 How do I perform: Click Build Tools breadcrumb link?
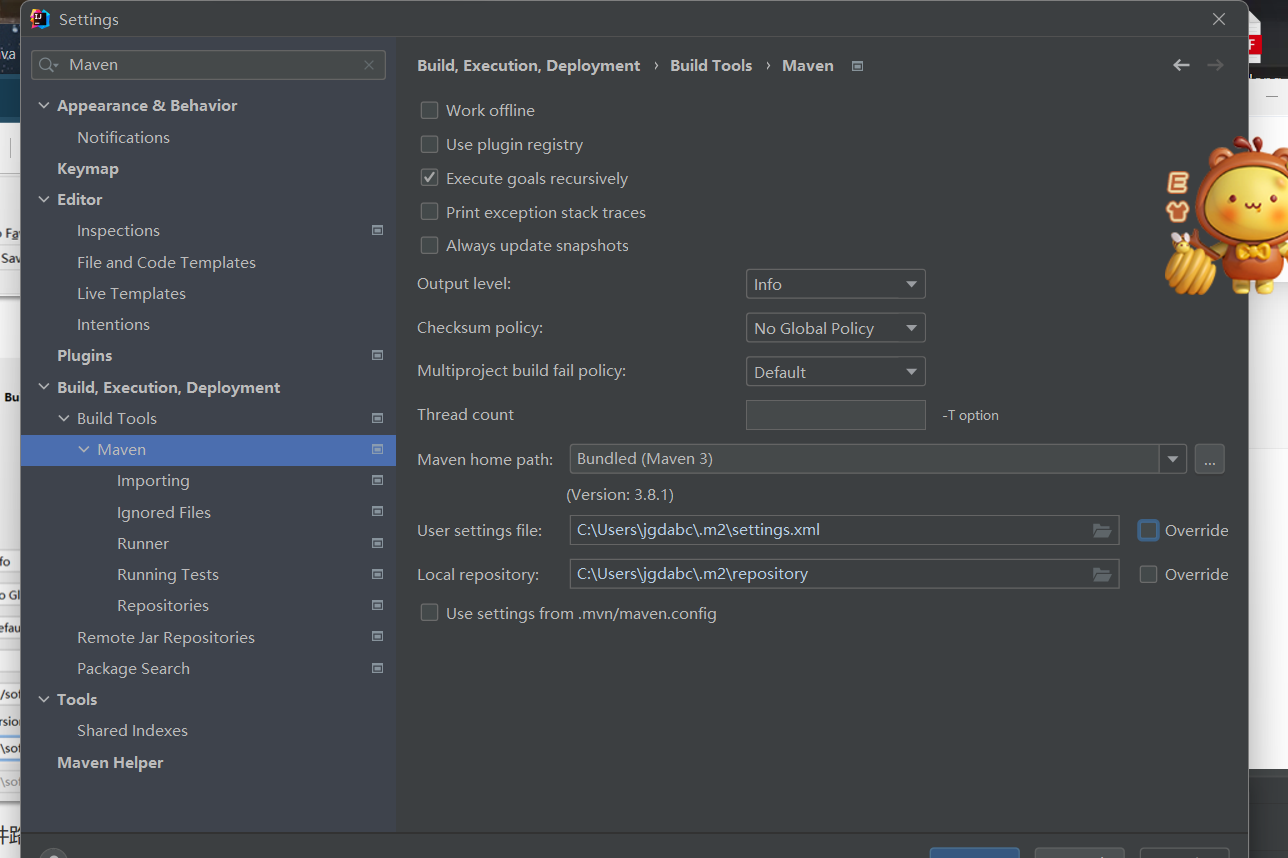(711, 65)
